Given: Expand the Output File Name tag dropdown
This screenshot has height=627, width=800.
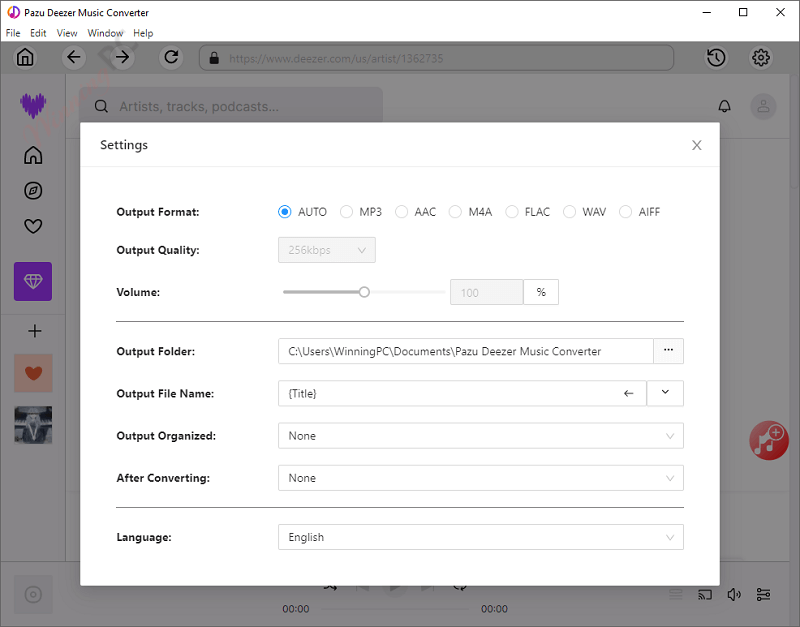Looking at the screenshot, I should 665,393.
